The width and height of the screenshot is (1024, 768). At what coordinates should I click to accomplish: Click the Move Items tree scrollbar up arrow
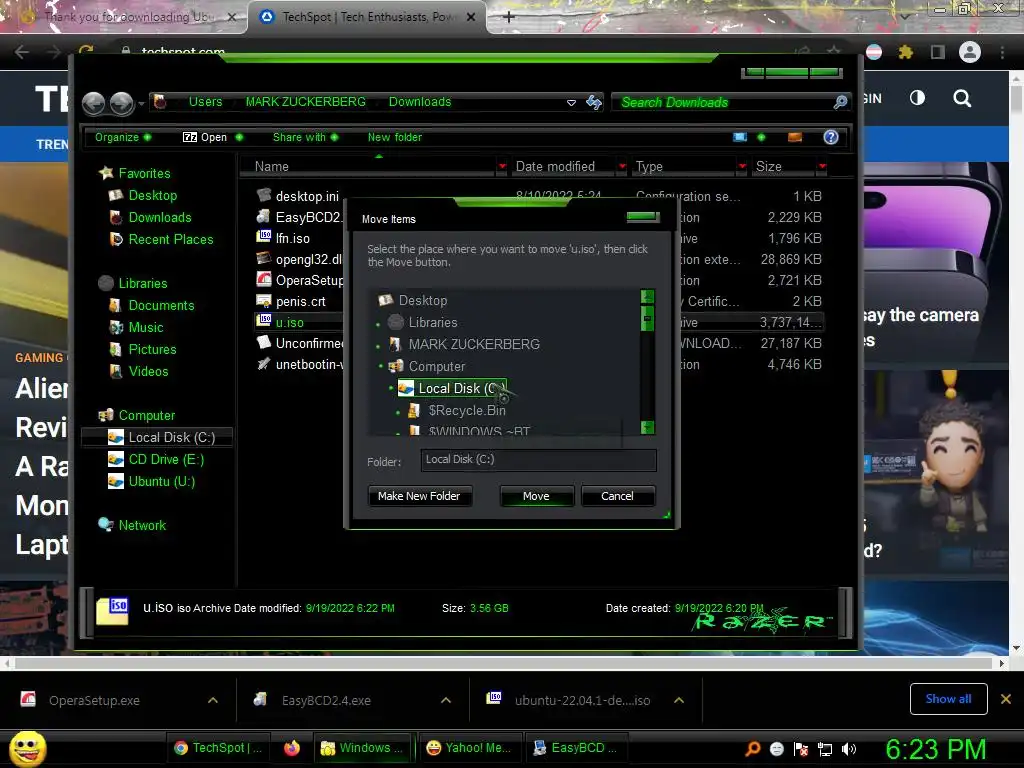click(647, 296)
